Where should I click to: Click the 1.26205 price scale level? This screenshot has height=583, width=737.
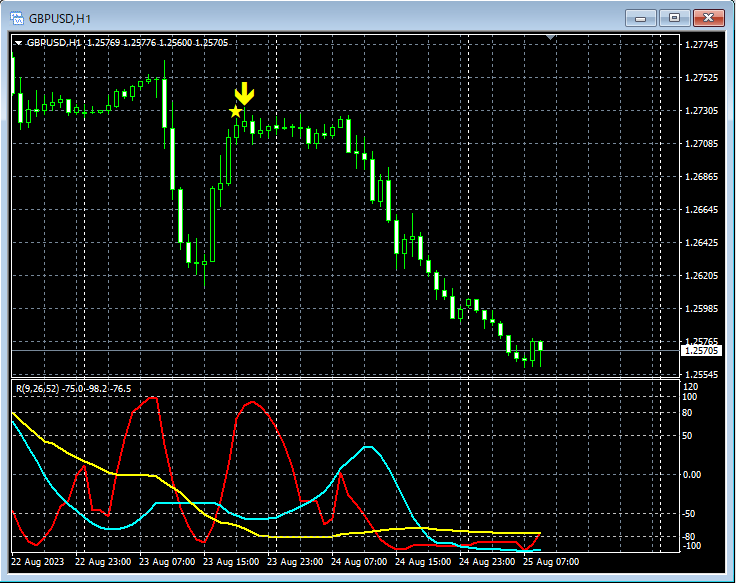point(699,276)
